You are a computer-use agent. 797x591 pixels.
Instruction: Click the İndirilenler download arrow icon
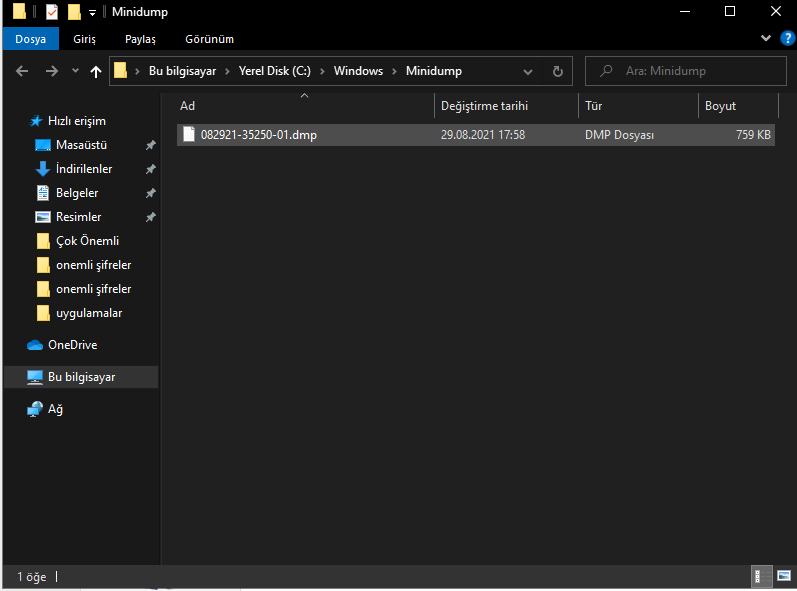click(43, 169)
